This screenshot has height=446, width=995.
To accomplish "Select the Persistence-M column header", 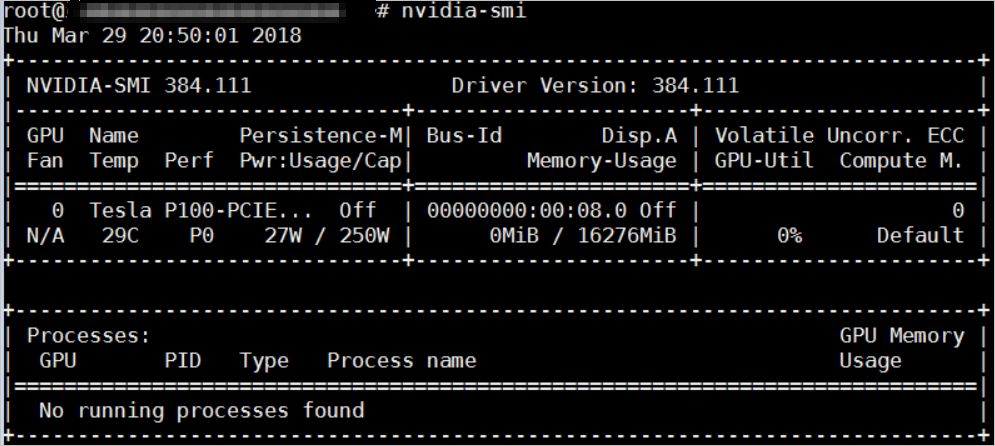I will point(321,136).
